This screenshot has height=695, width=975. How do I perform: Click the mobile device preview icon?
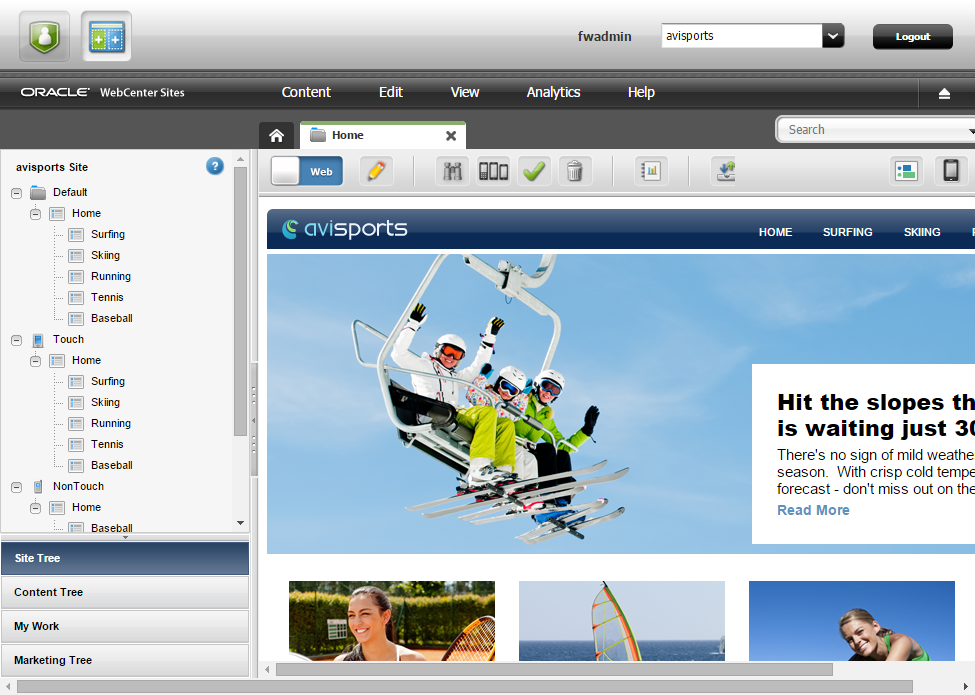click(x=951, y=171)
